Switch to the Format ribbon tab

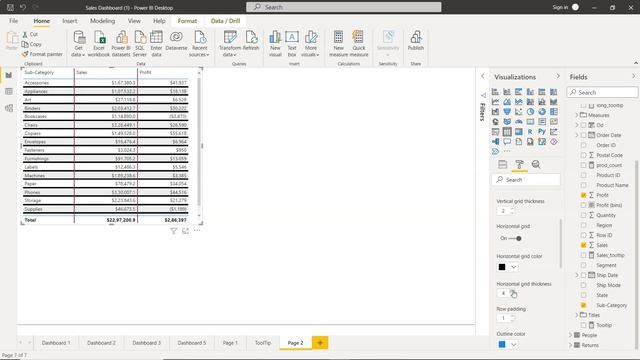187,21
